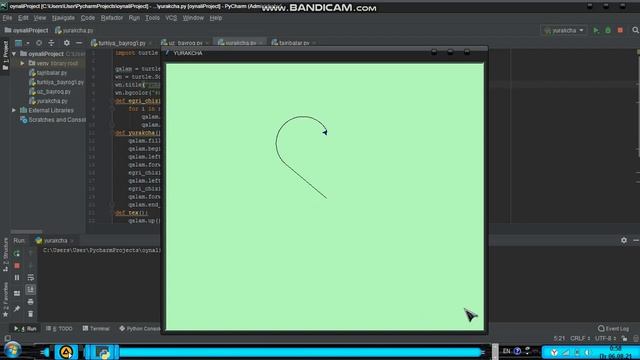Expand the venv library root folder
The width and height of the screenshot is (640, 360).
point(22,63)
